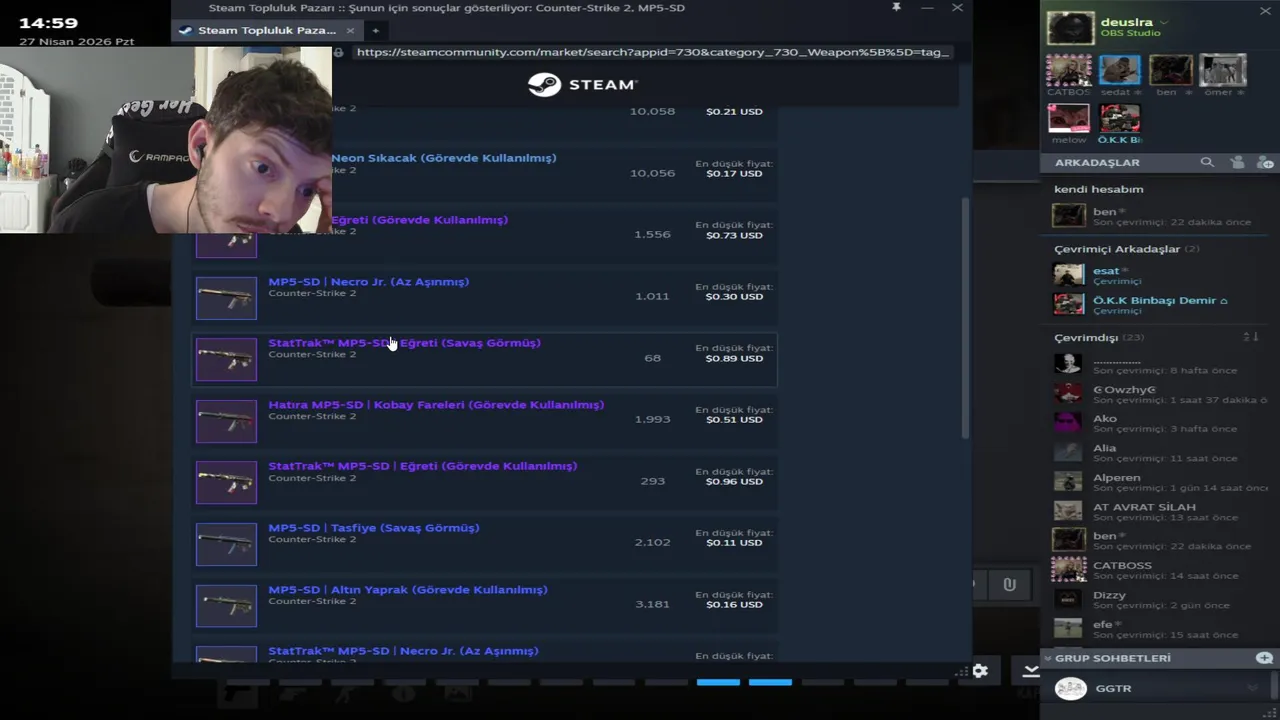Click the padlock icon beside the URL

click(x=339, y=52)
